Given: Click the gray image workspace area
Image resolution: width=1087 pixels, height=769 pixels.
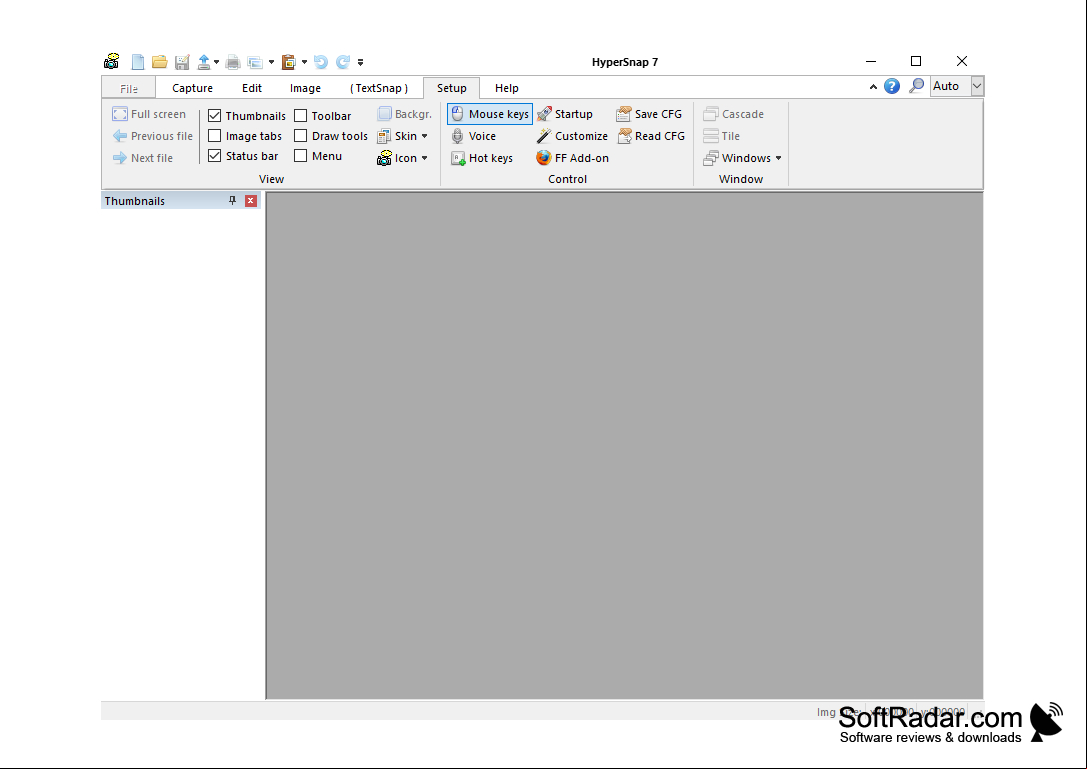Looking at the screenshot, I should pos(625,445).
